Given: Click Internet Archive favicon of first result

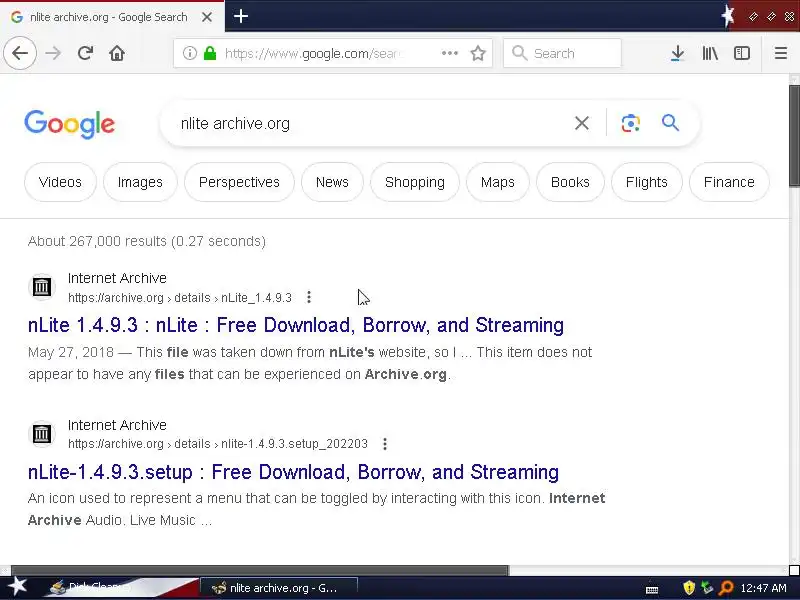Looking at the screenshot, I should [x=42, y=287].
